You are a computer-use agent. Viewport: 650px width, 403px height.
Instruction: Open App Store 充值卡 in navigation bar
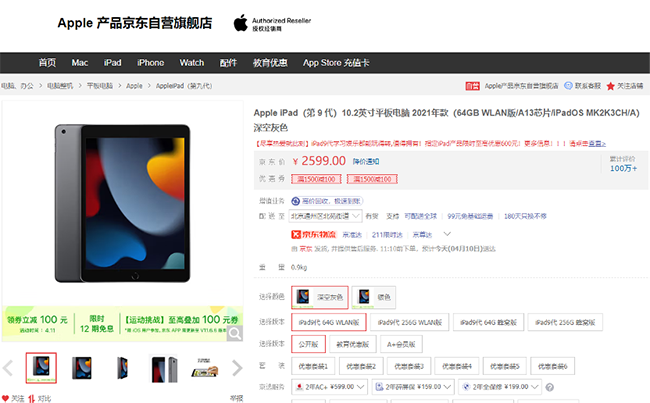click(336, 63)
